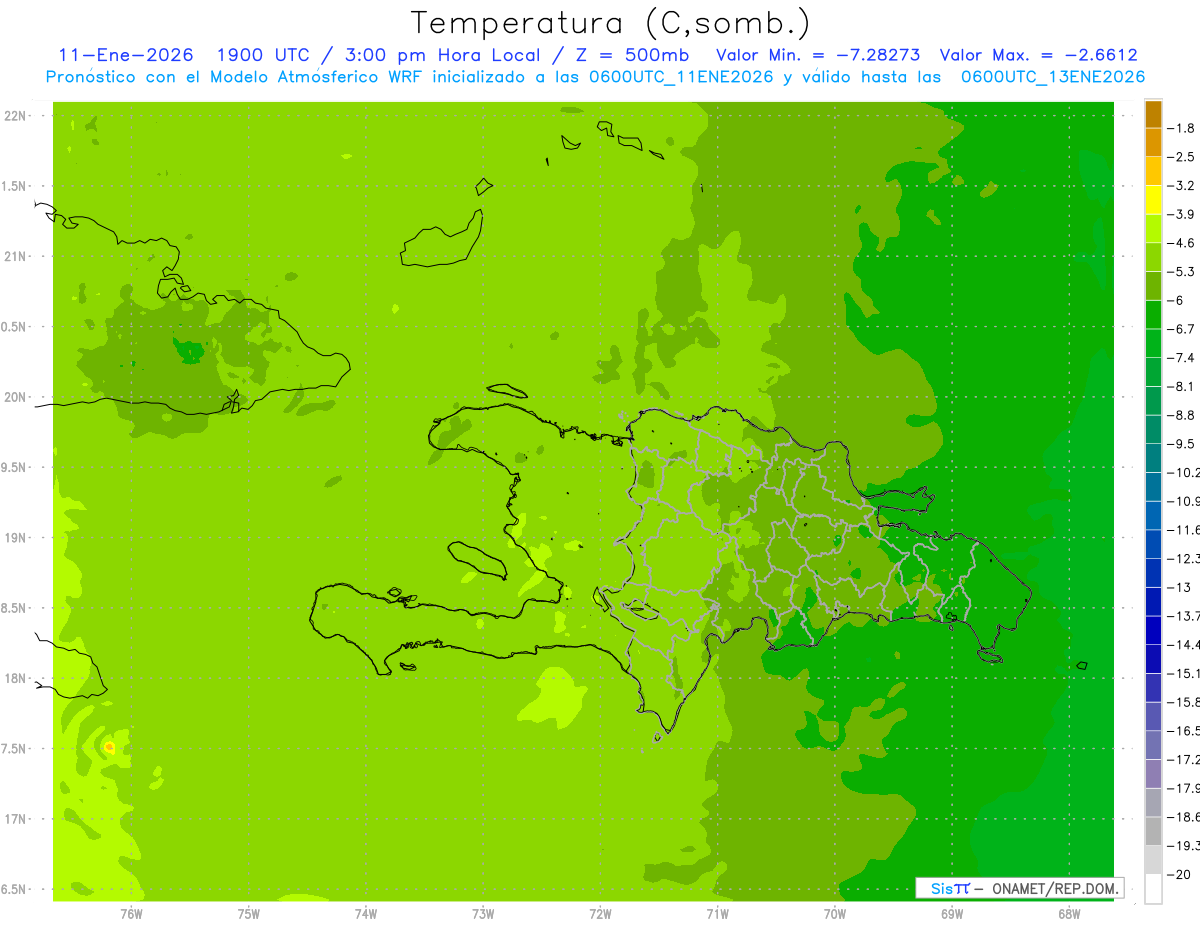Click the "20N" latitude axis label
Viewport: 1200px width, 927px height.
(15, 397)
